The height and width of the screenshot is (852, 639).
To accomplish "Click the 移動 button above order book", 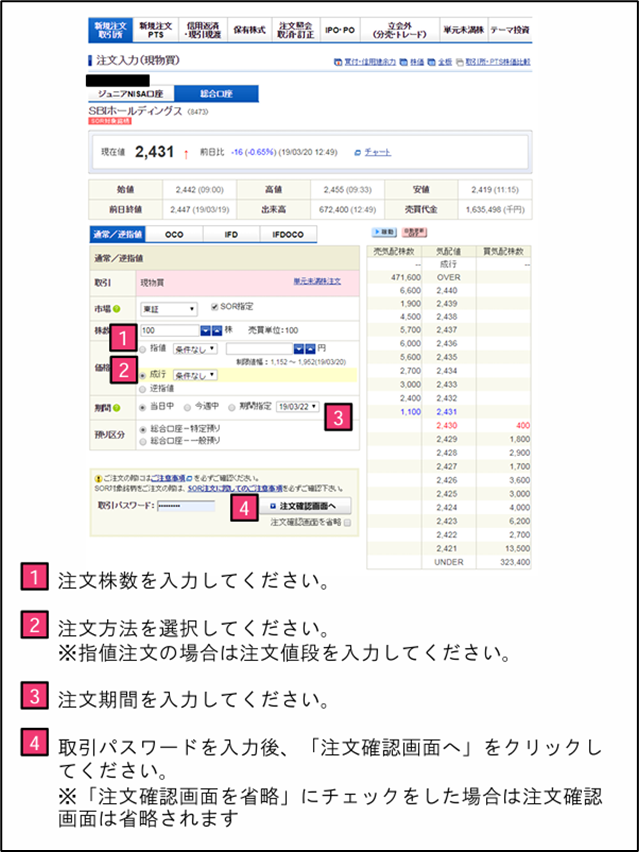I will tap(383, 232).
